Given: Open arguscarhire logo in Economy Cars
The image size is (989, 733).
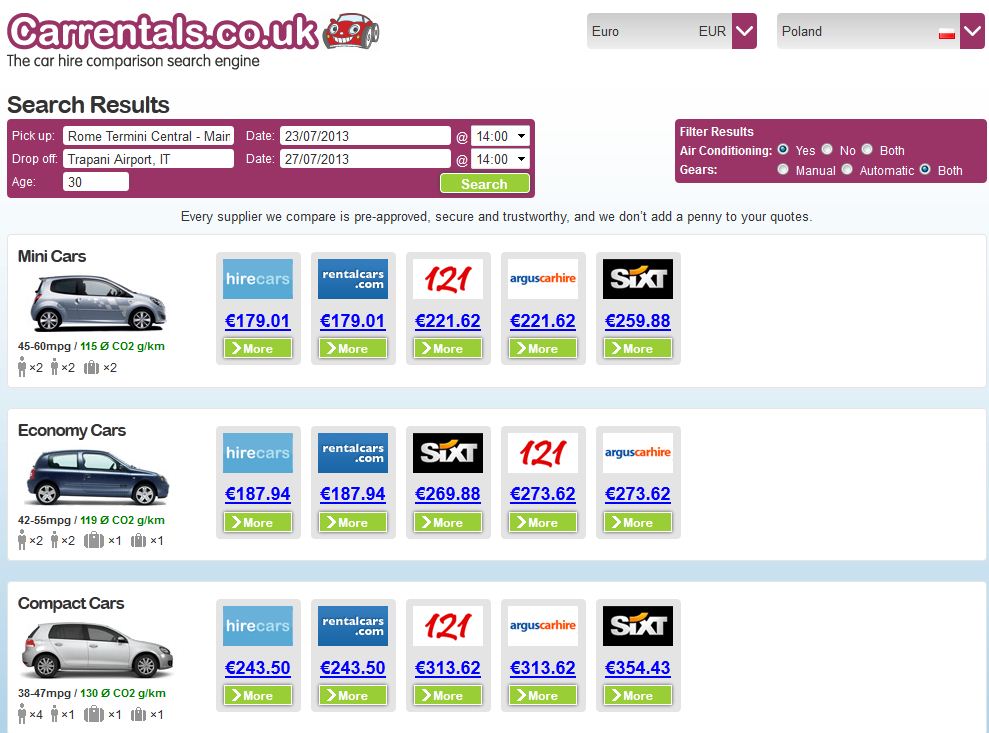Looking at the screenshot, I should click(x=638, y=453).
